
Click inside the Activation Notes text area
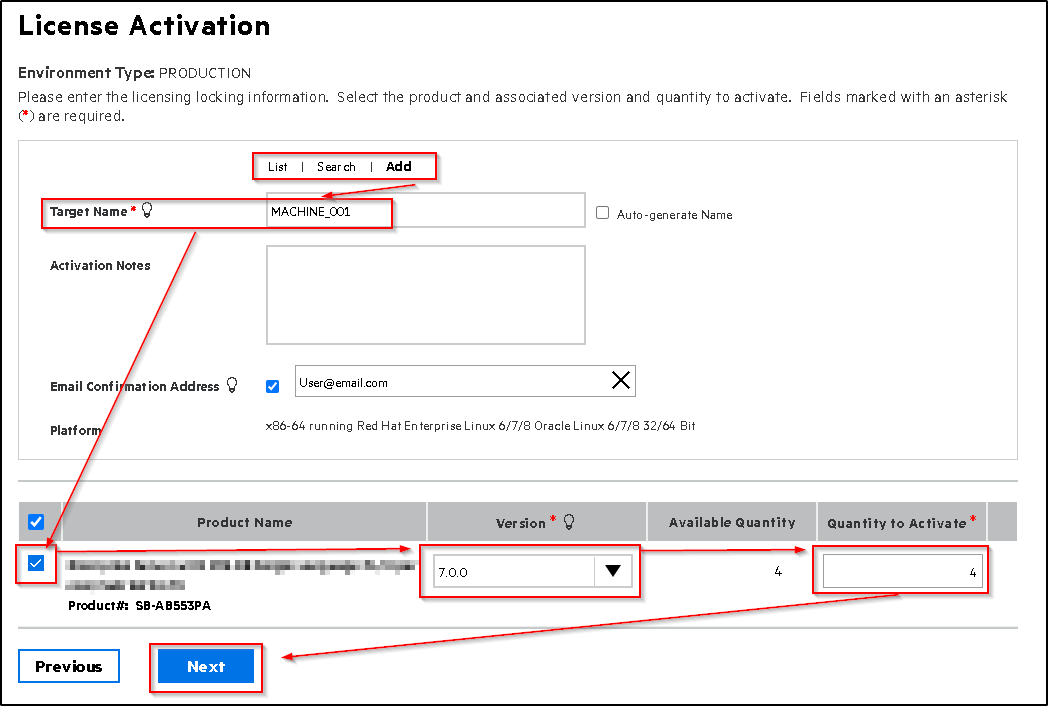(425, 293)
